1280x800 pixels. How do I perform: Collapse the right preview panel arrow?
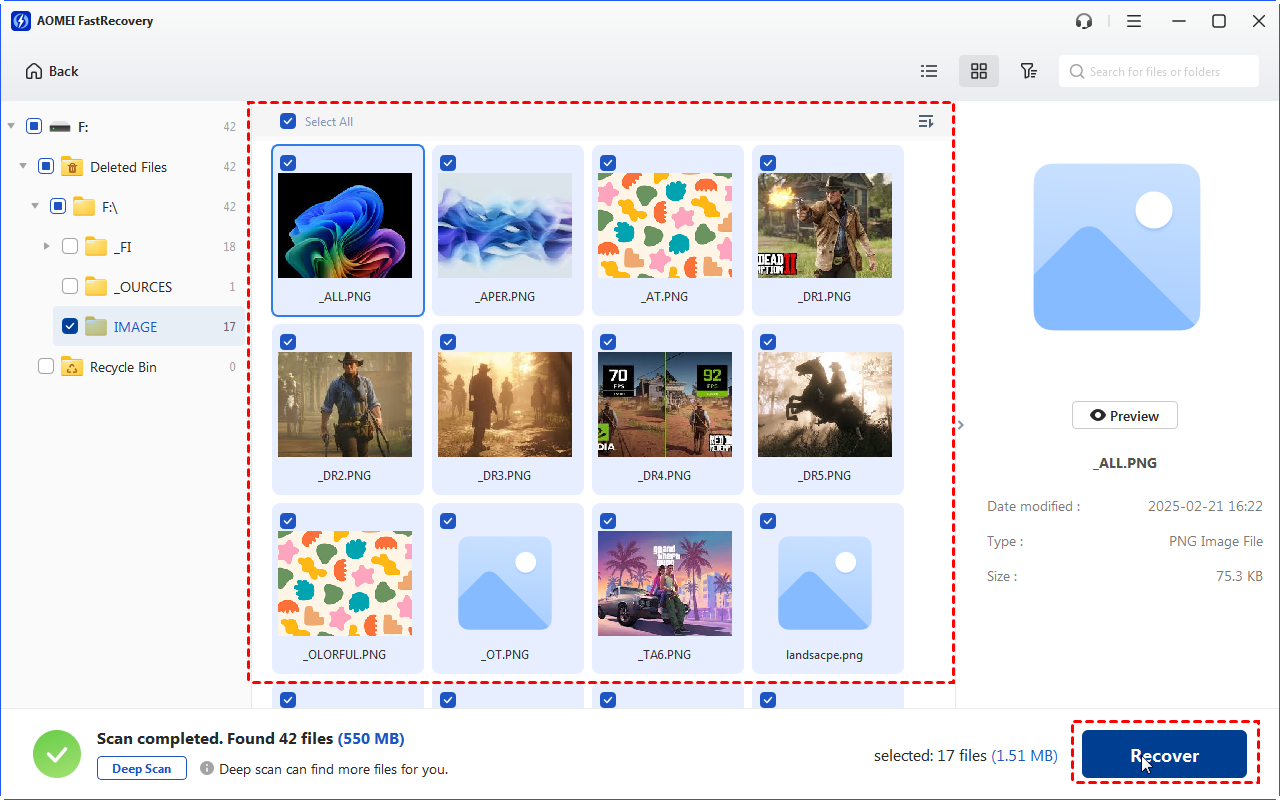pyautogui.click(x=961, y=425)
